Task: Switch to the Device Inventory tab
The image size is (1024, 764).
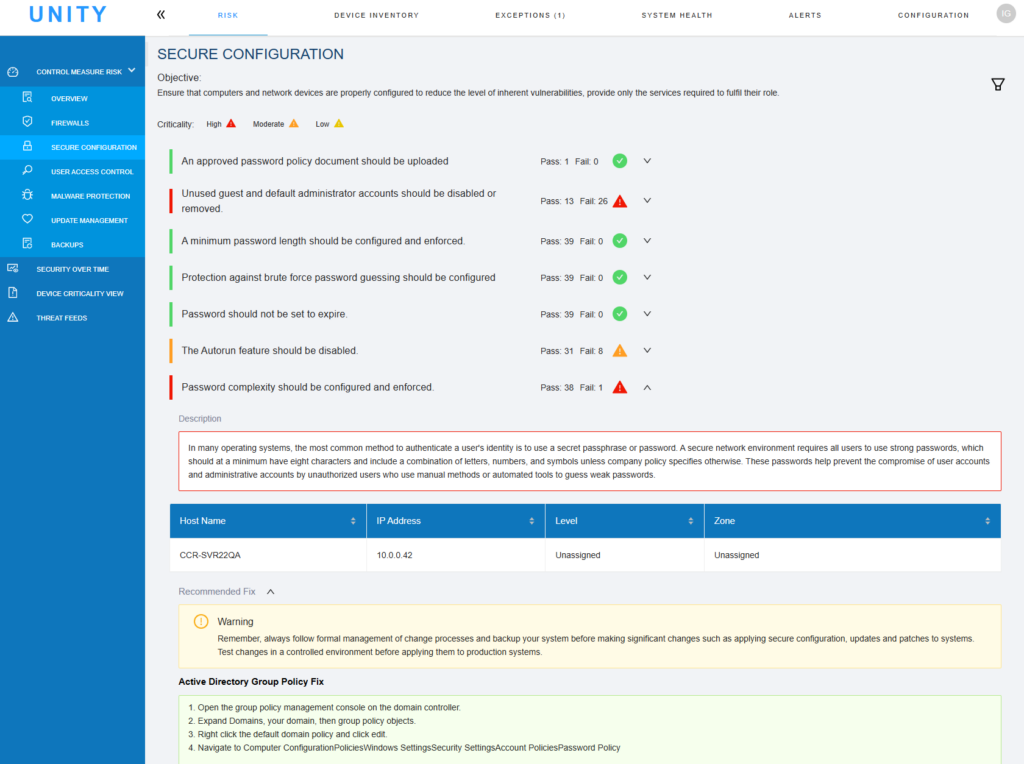Action: (376, 15)
